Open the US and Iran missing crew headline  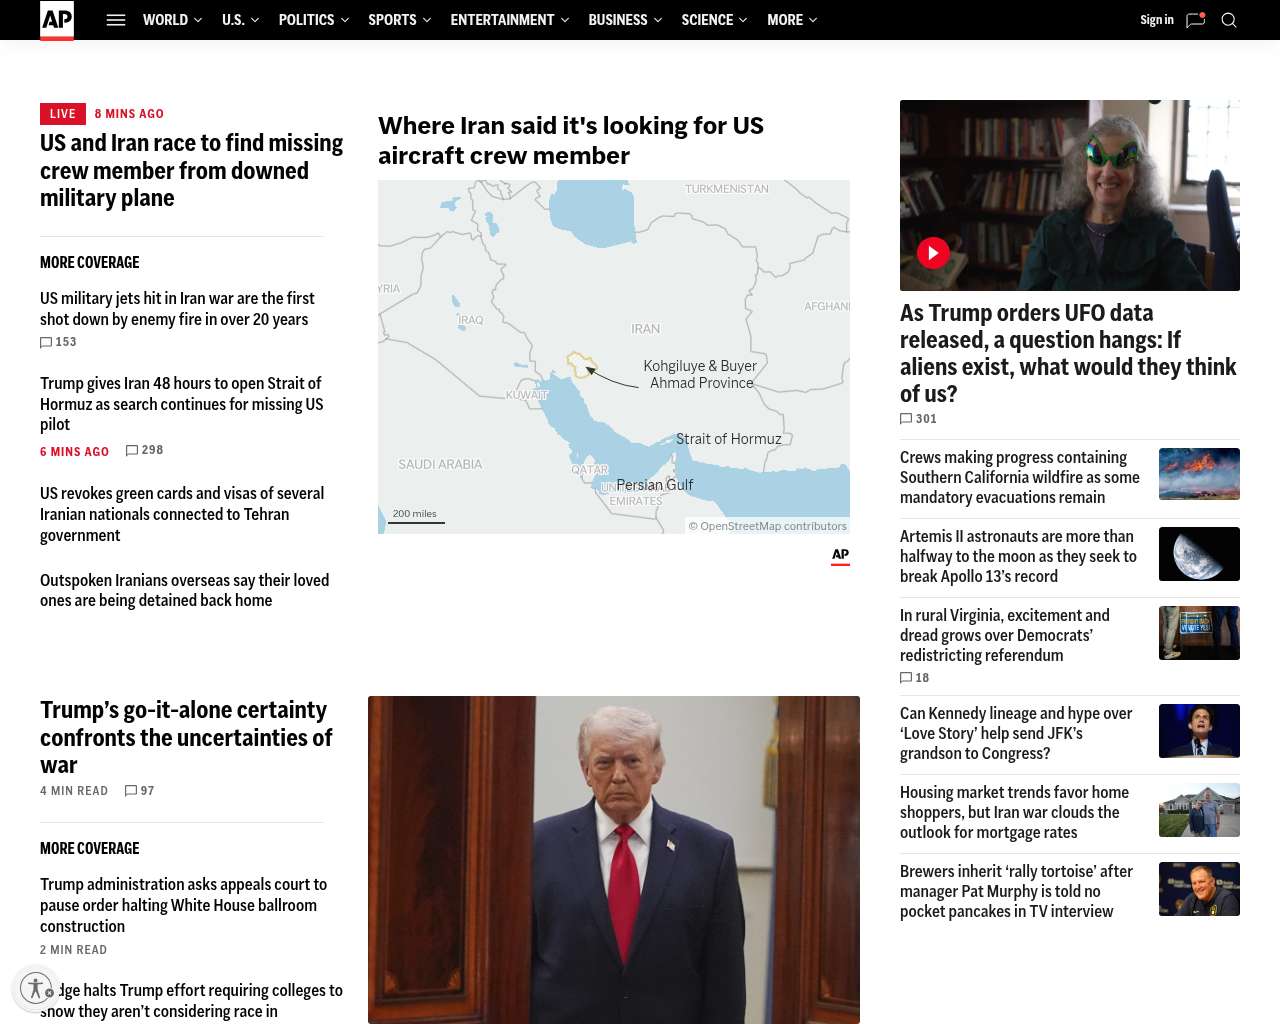pyautogui.click(x=191, y=171)
